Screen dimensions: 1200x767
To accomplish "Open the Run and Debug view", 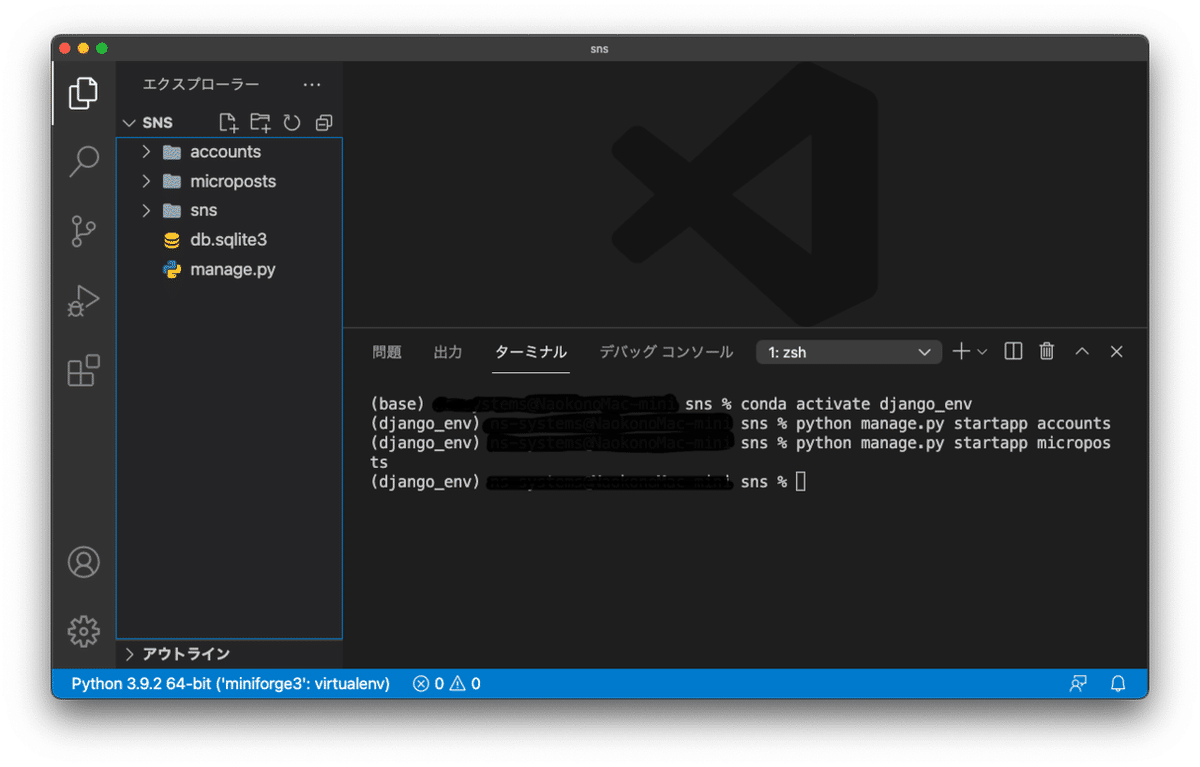I will pyautogui.click(x=83, y=300).
